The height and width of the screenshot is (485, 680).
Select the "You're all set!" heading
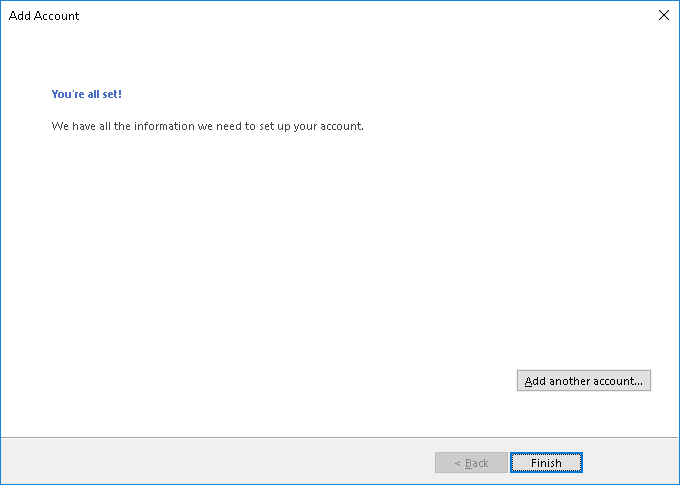point(87,94)
